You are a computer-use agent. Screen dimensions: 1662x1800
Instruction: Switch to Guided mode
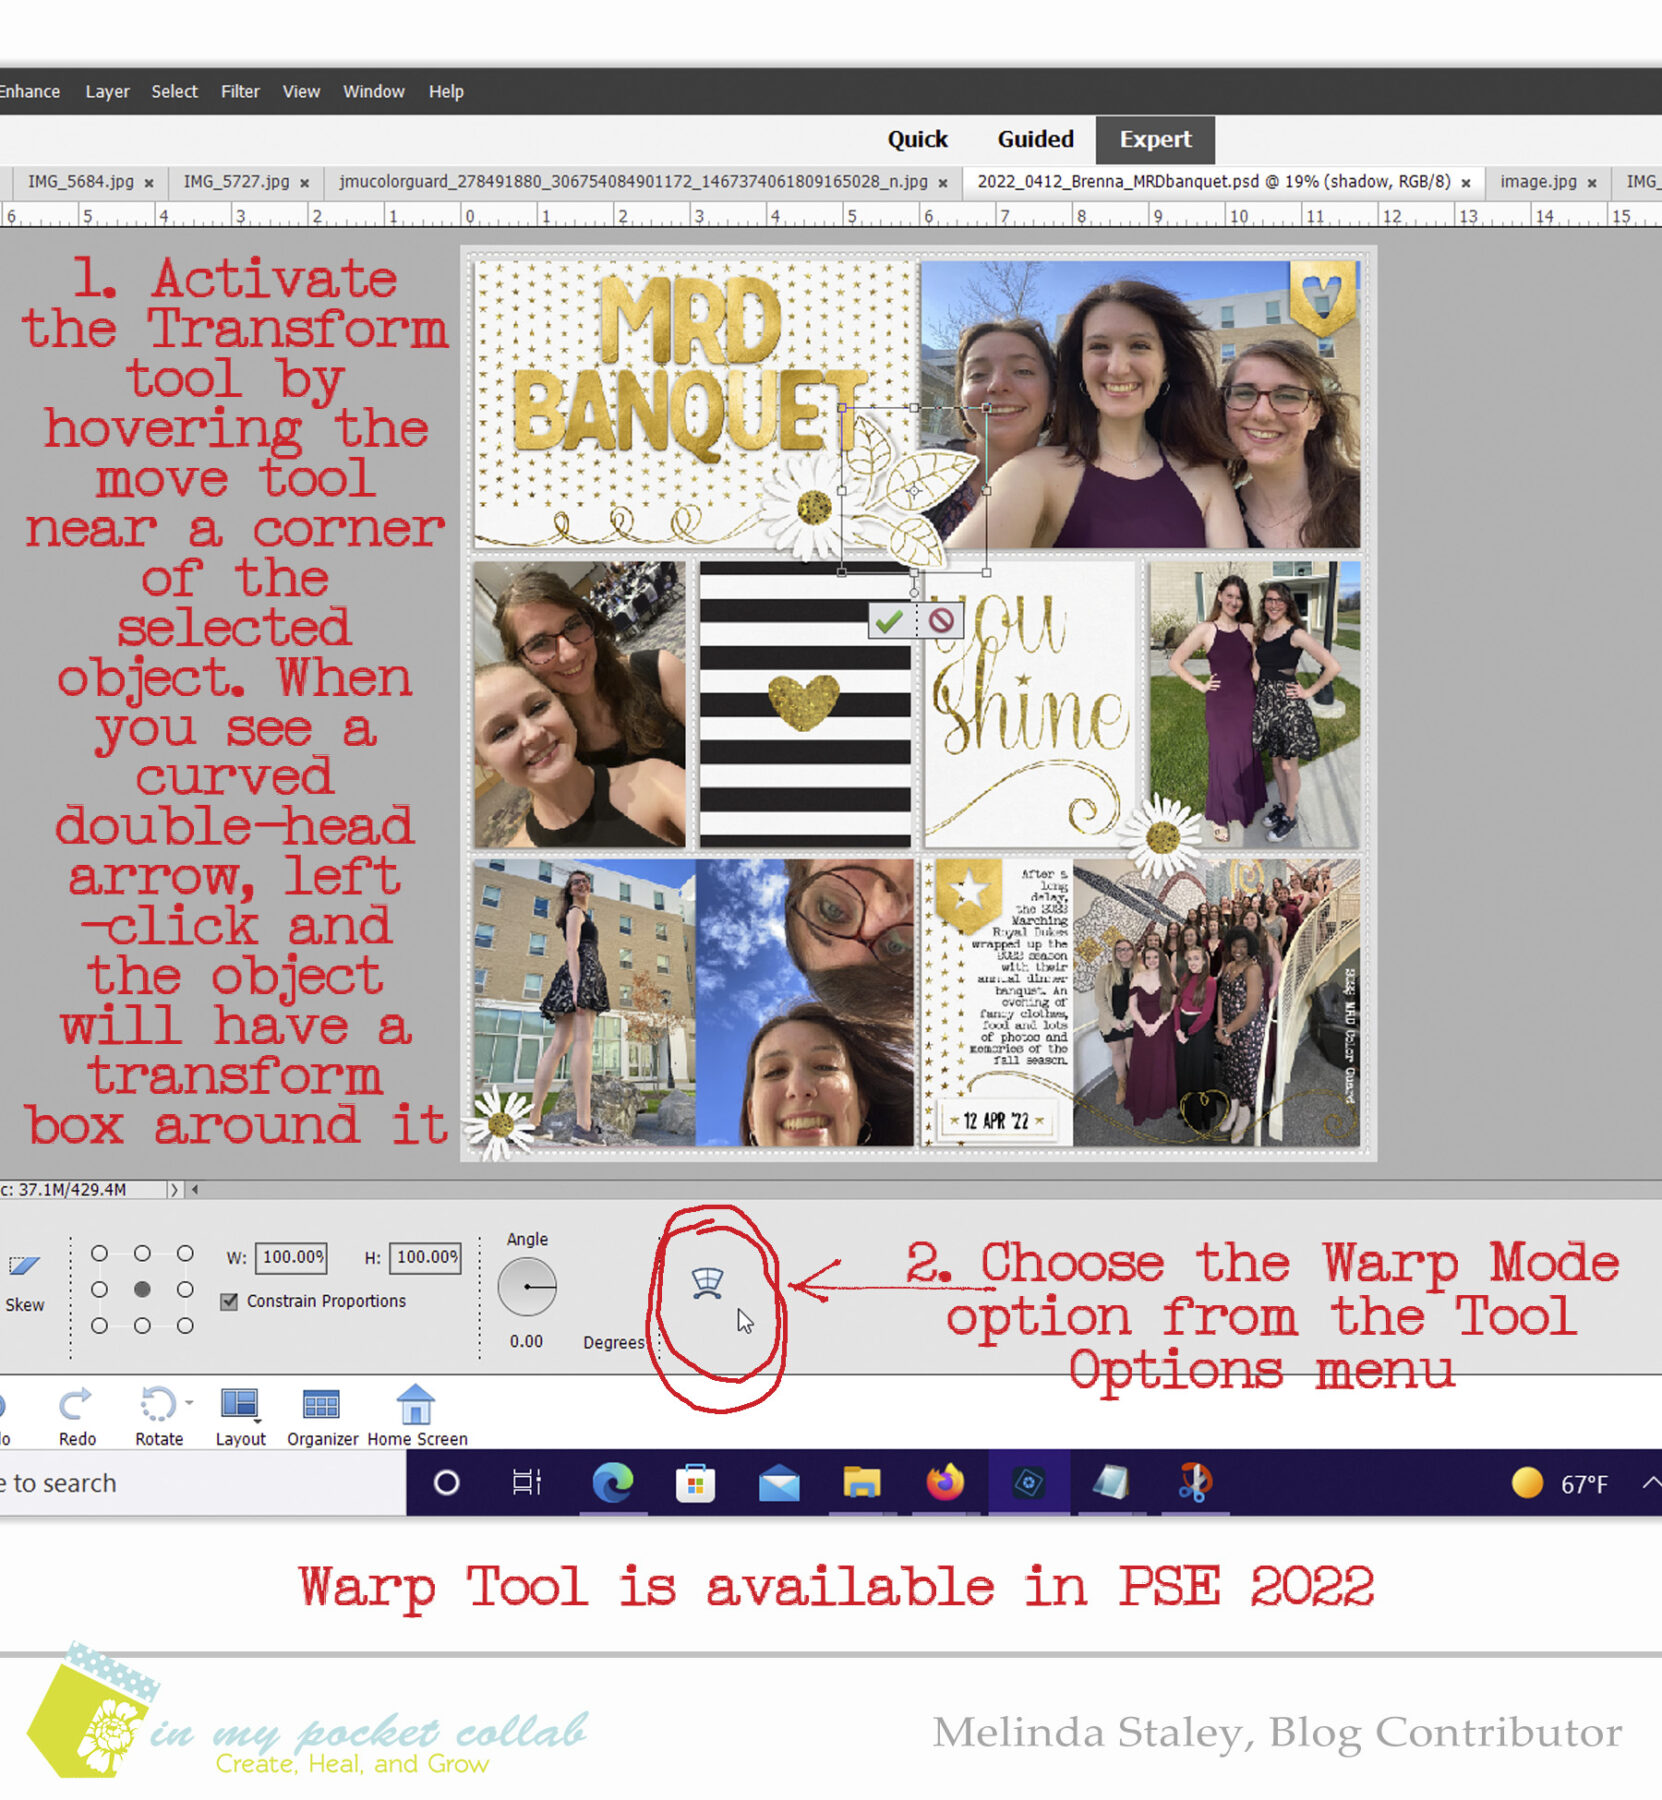click(x=1035, y=139)
